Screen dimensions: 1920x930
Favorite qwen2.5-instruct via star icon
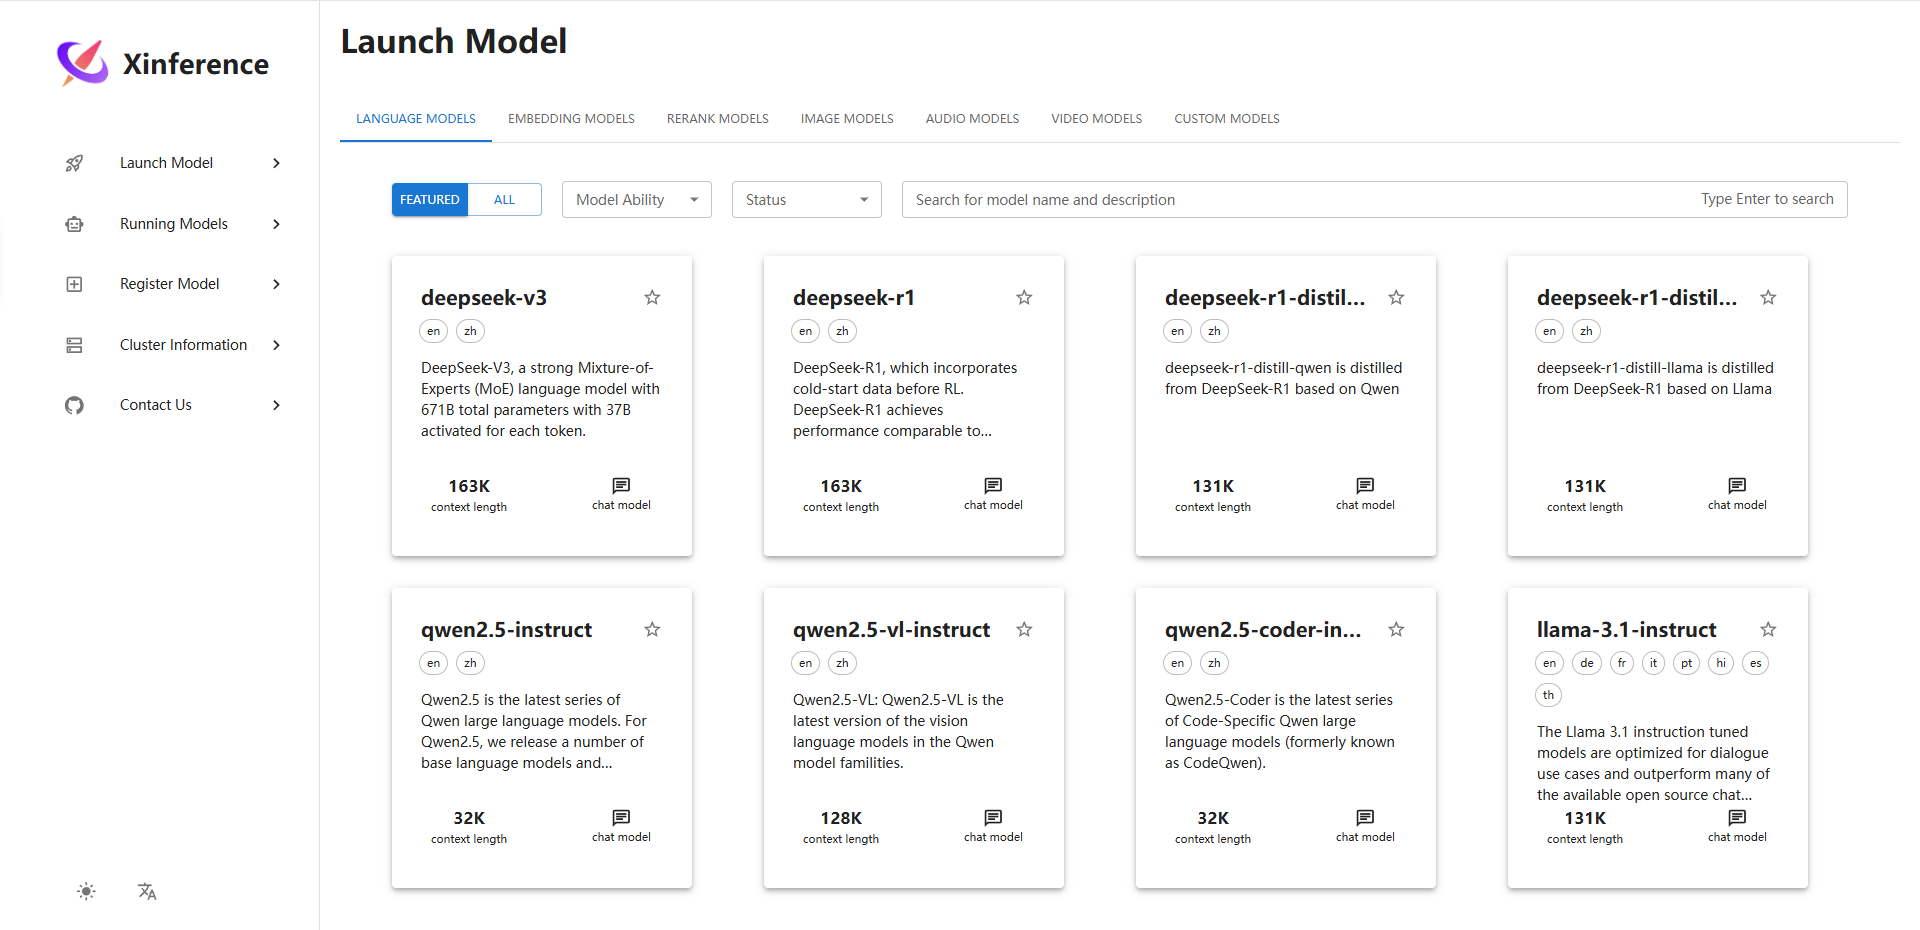tap(652, 629)
